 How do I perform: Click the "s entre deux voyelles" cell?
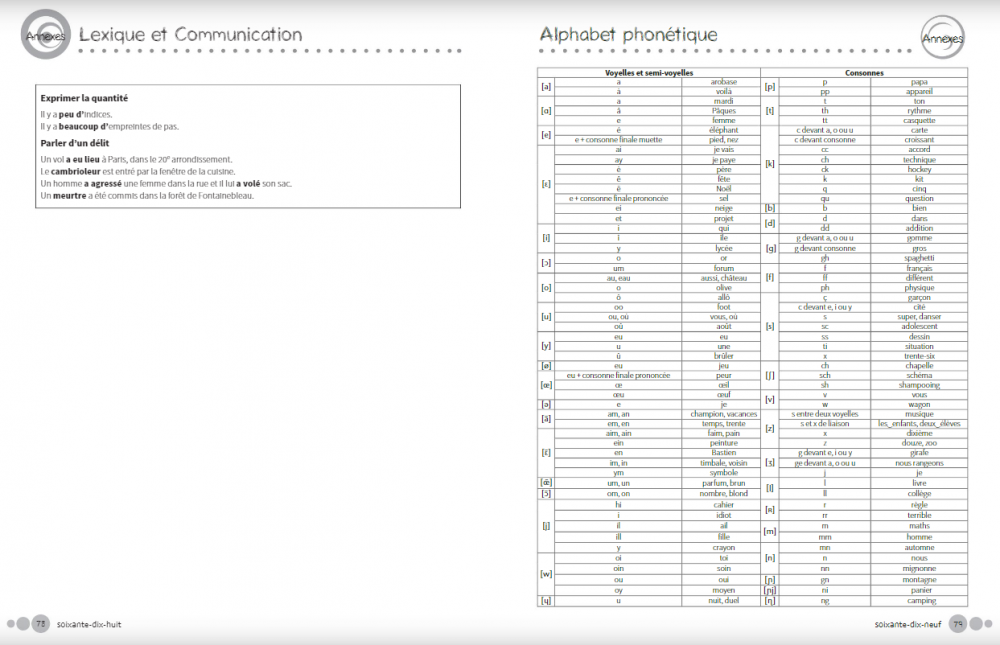[825, 414]
